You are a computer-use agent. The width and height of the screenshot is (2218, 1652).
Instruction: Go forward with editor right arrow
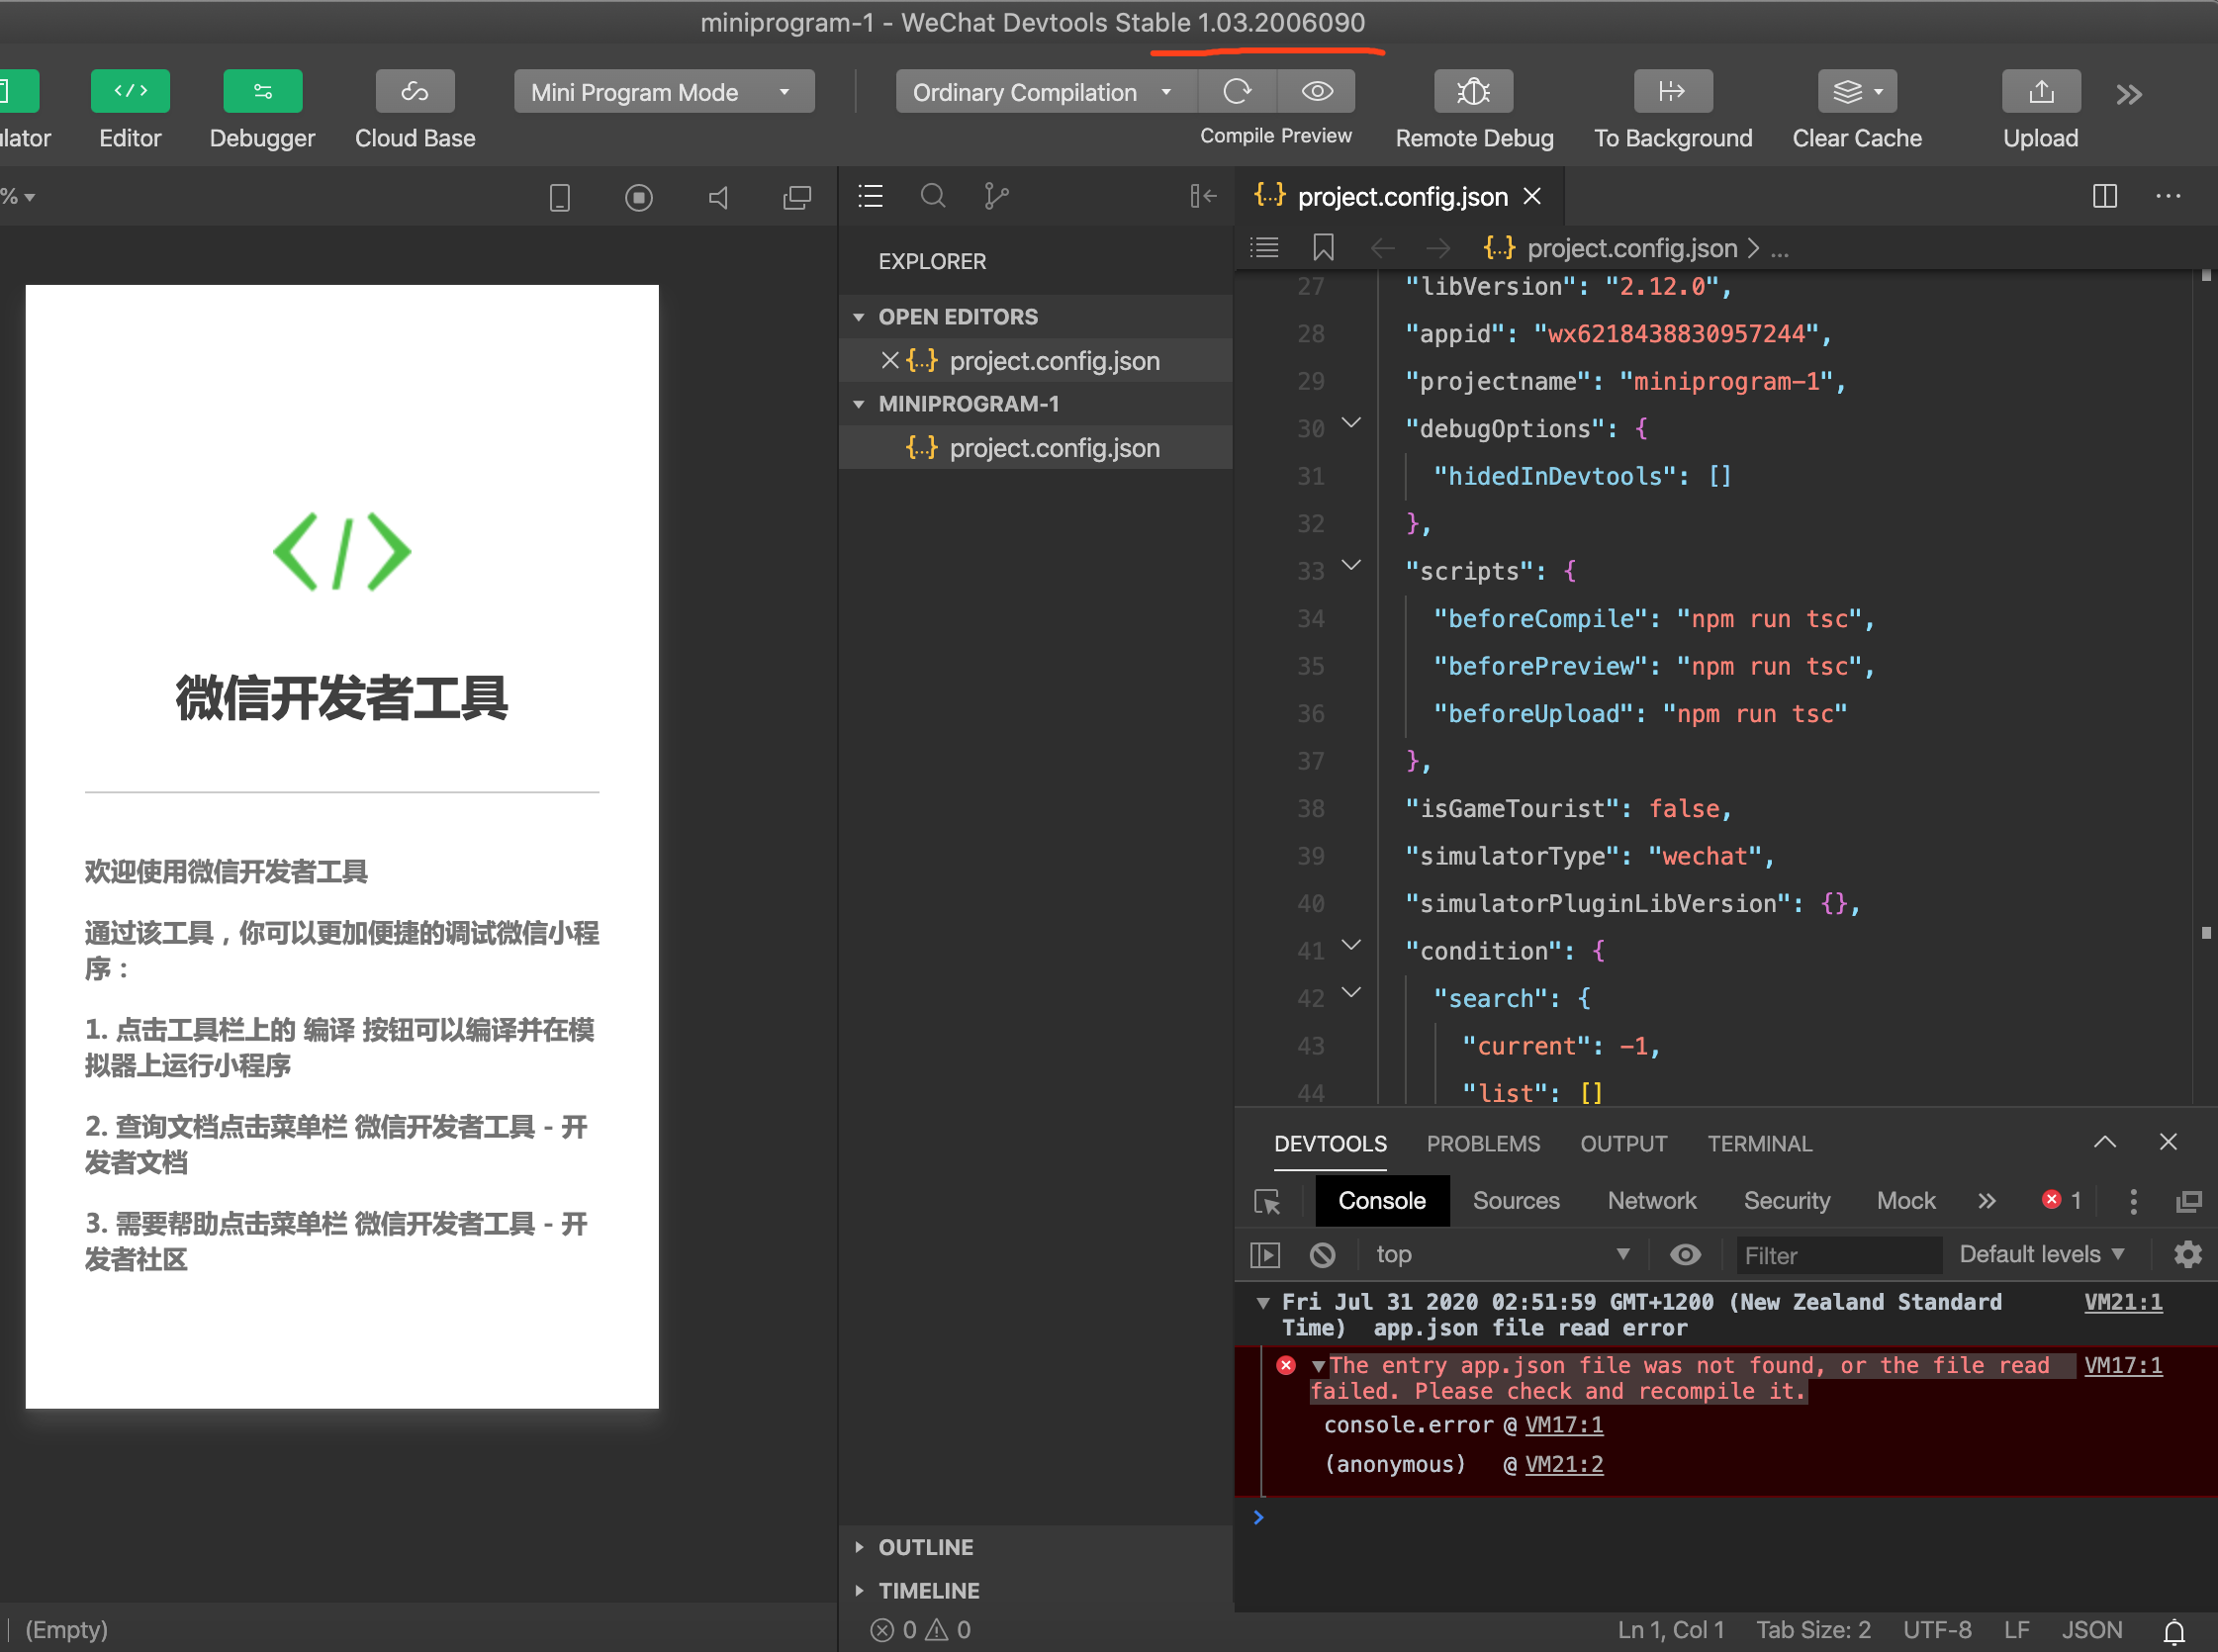(1438, 247)
